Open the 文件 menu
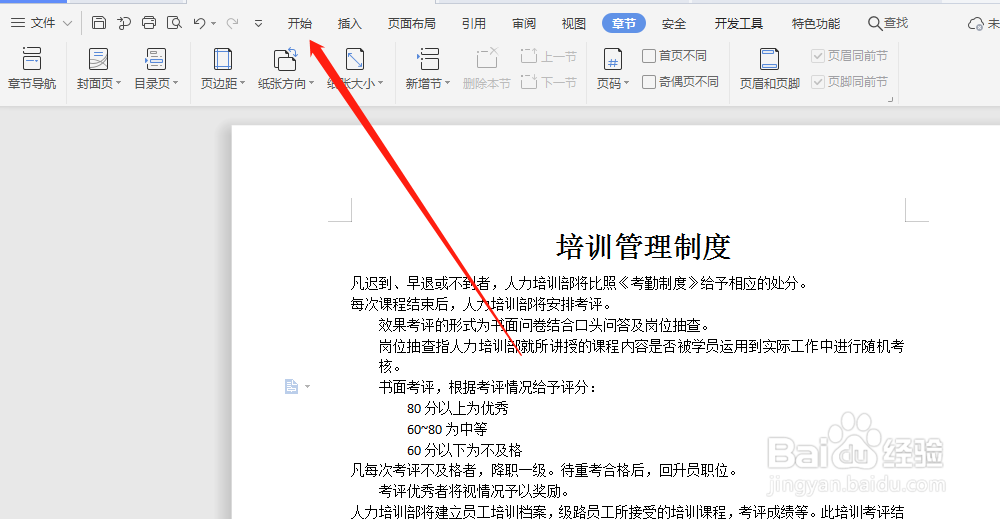This screenshot has width=1000, height=519. click(41, 23)
